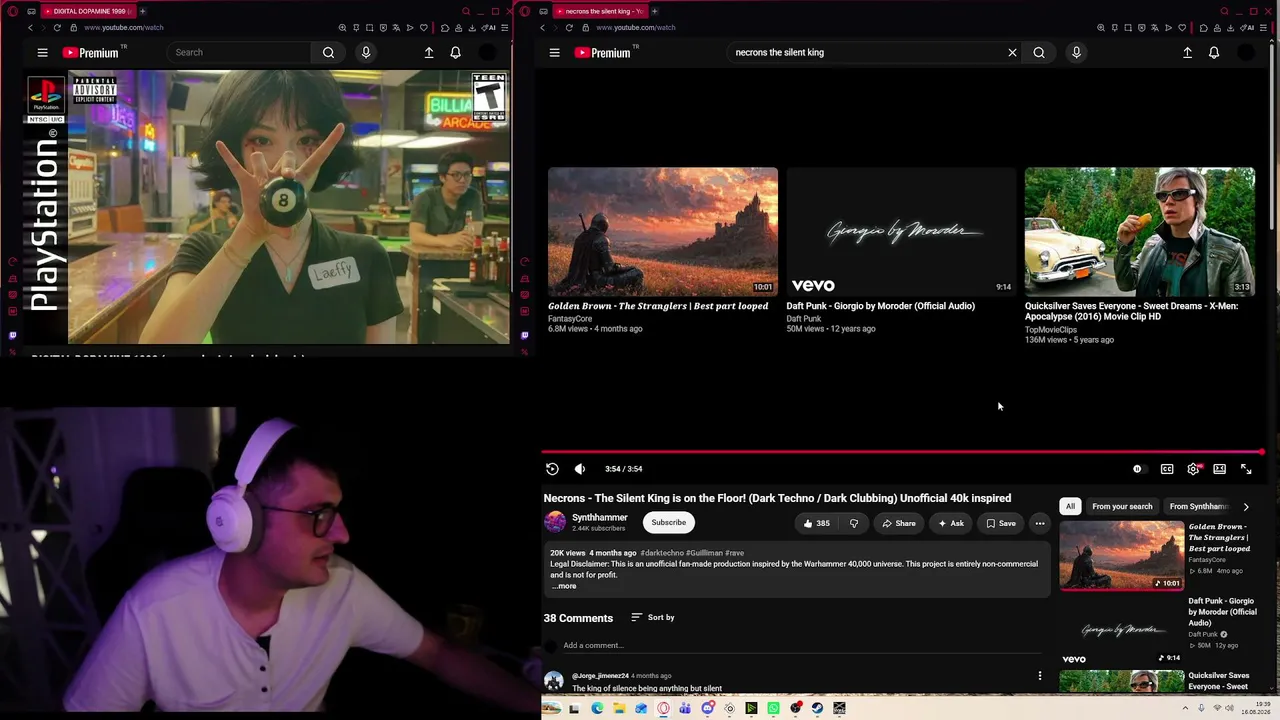Switch player to theater mode
Screen dimensions: 1280x720
point(1220,469)
